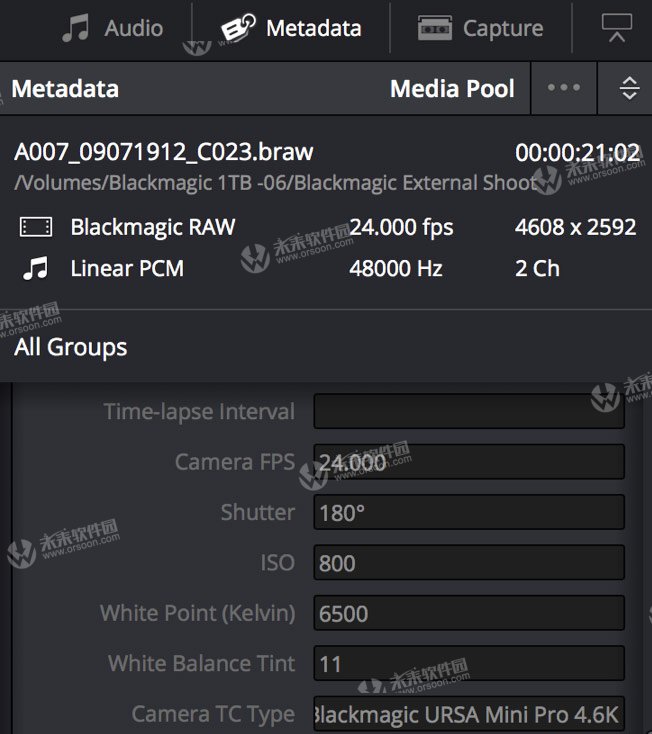Click the Camera FPS label

(235, 462)
